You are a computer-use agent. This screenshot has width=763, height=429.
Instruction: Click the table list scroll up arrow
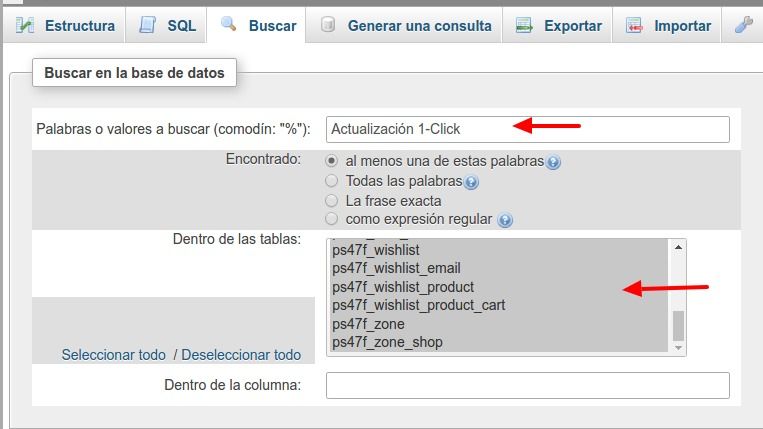click(x=678, y=247)
